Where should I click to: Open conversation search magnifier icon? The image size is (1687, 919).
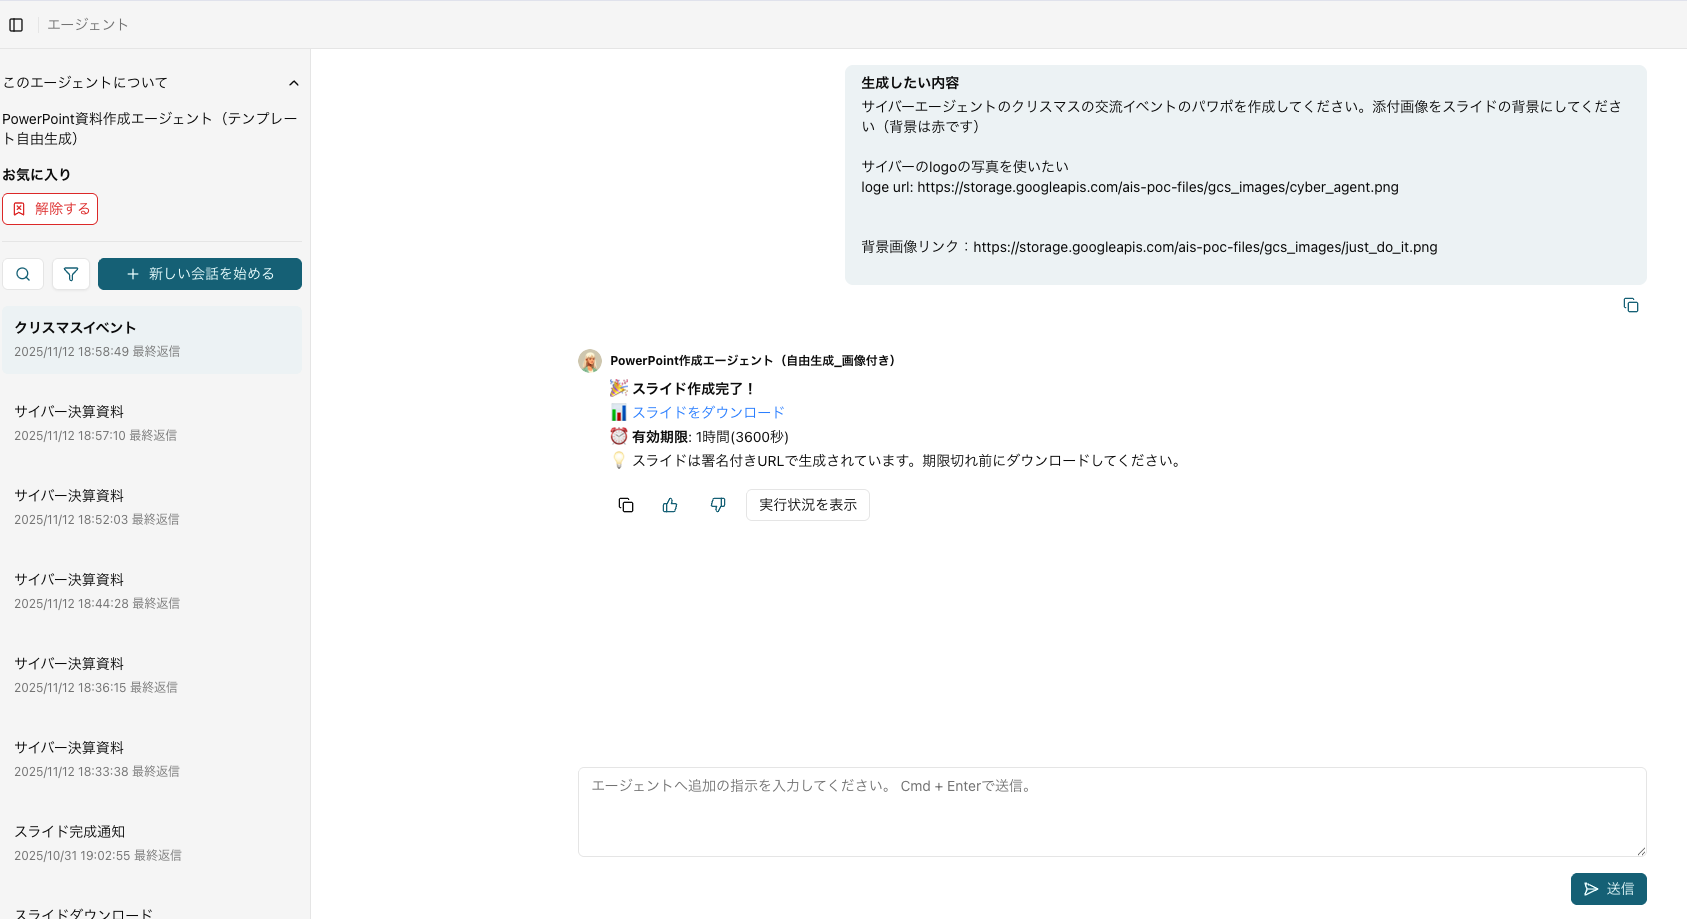point(23,274)
